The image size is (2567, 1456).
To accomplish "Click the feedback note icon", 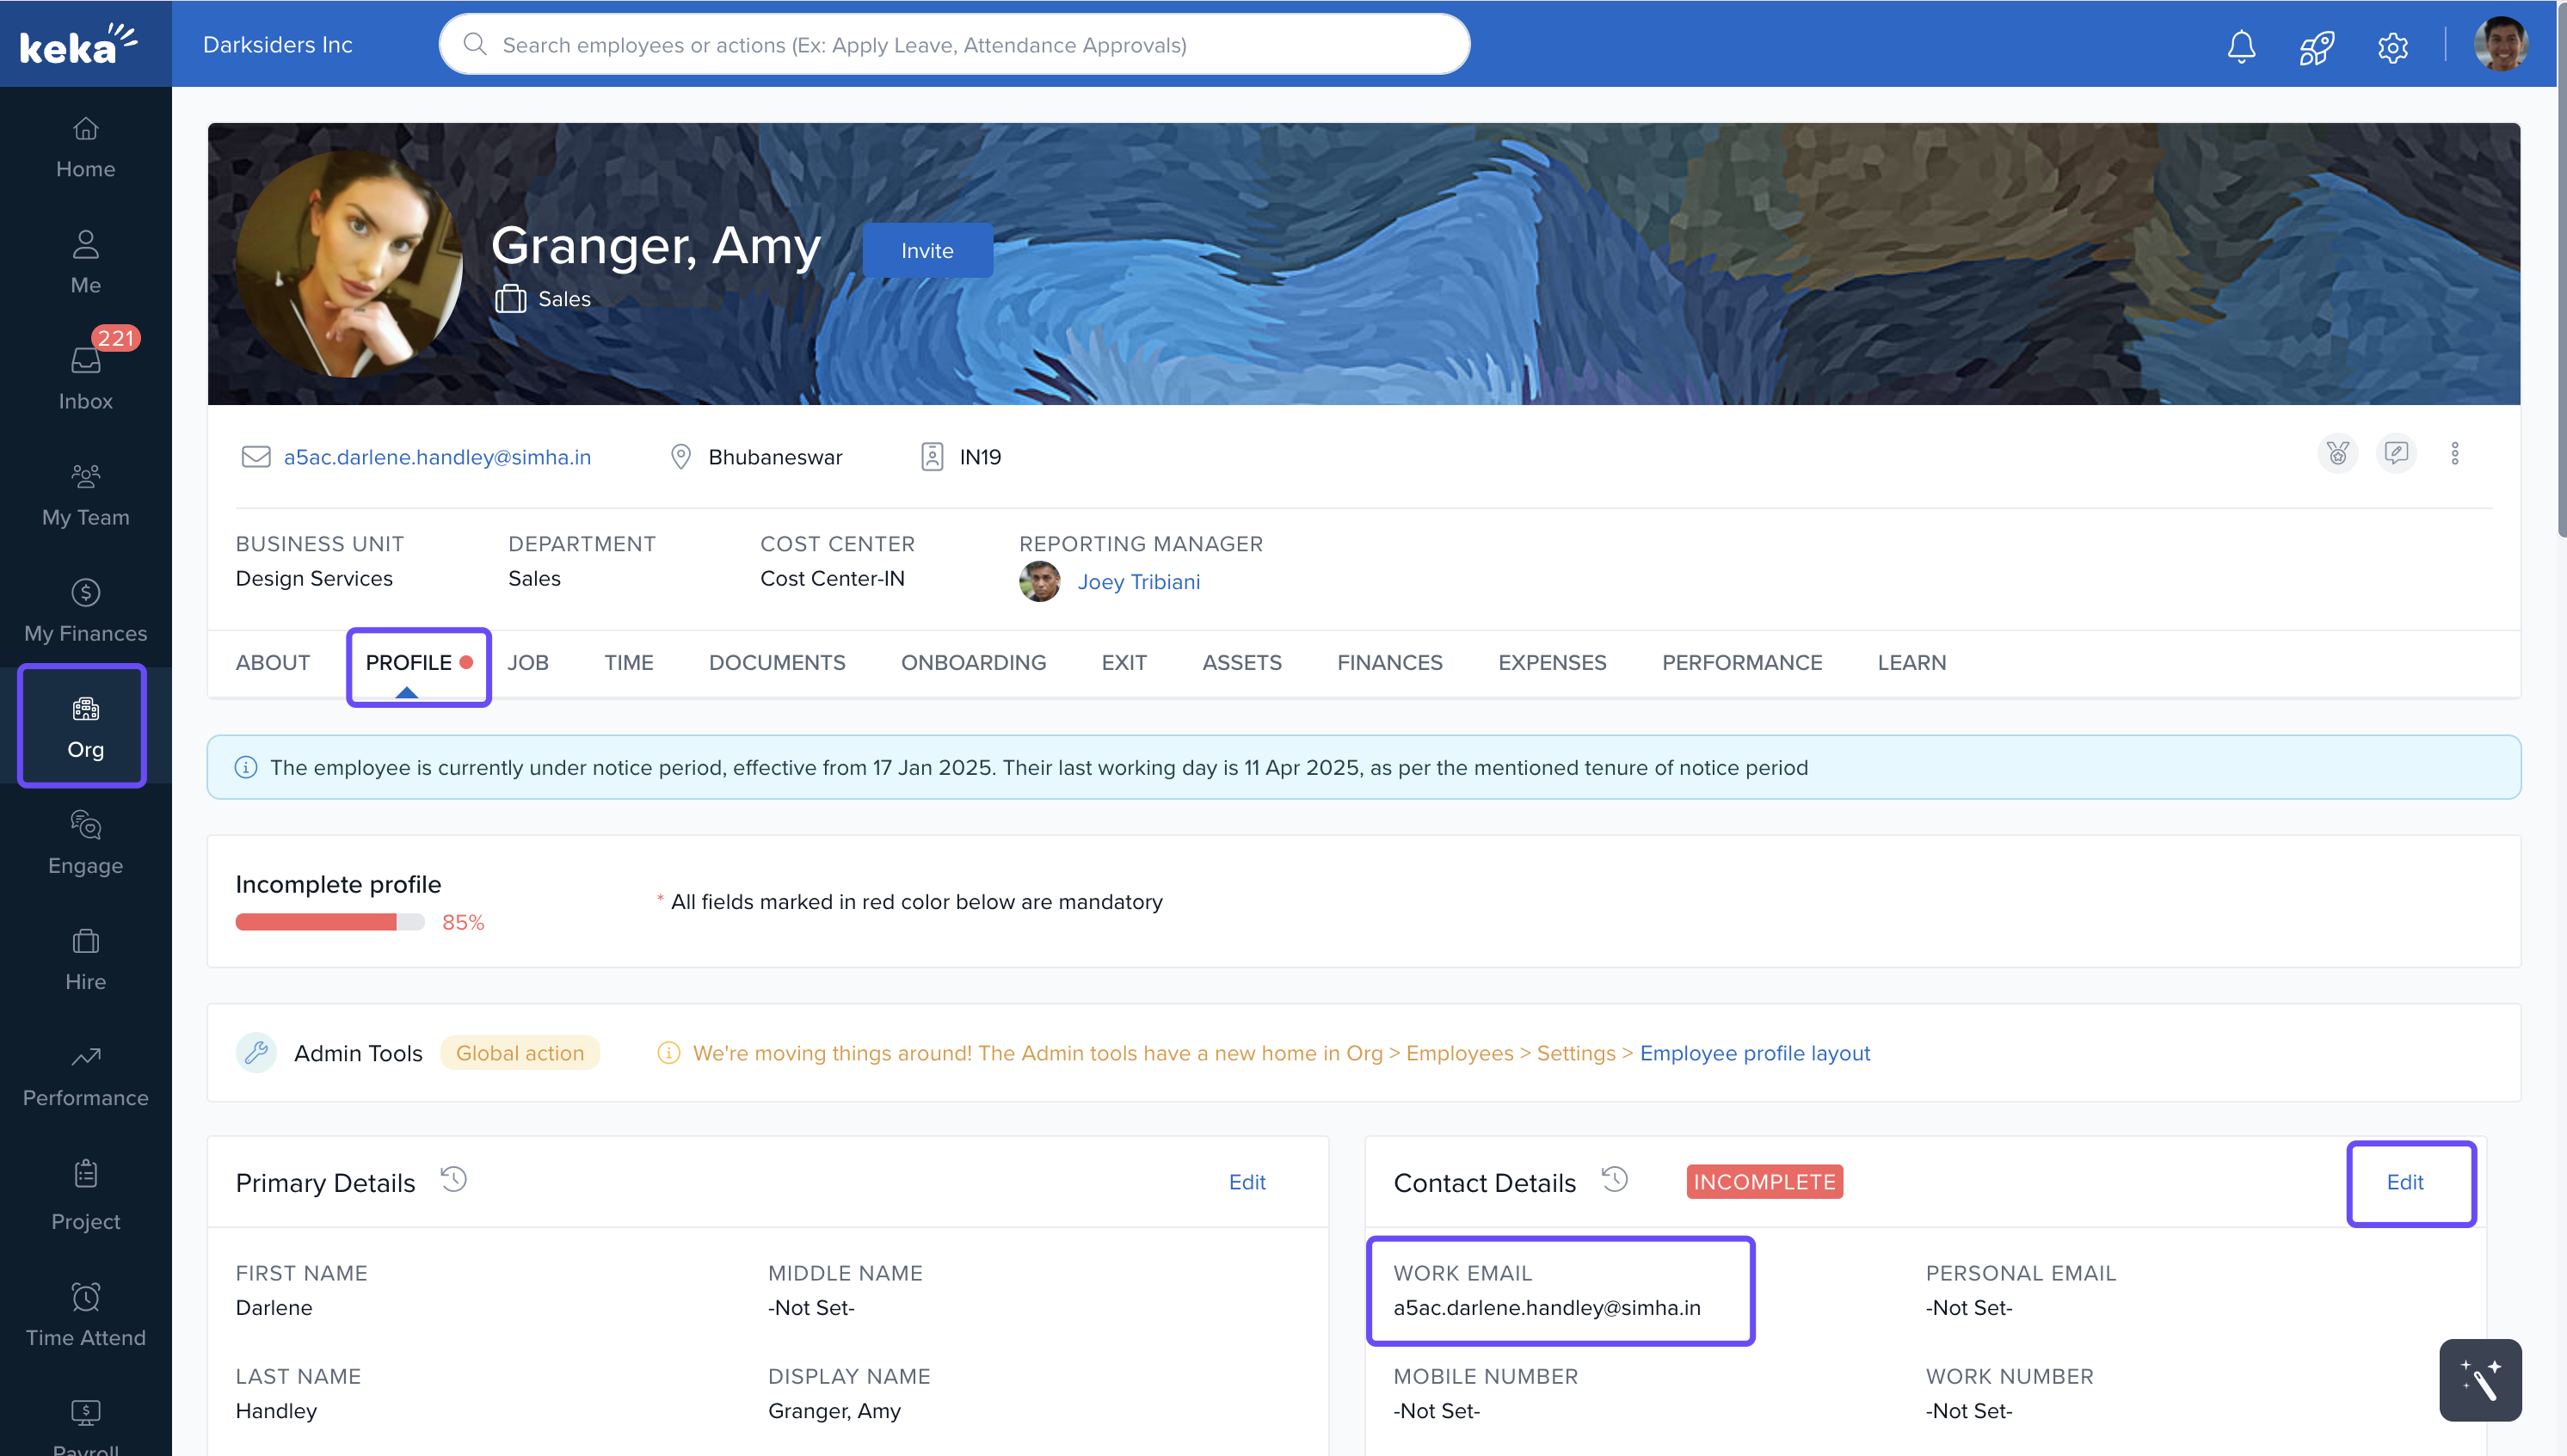I will (x=2396, y=454).
